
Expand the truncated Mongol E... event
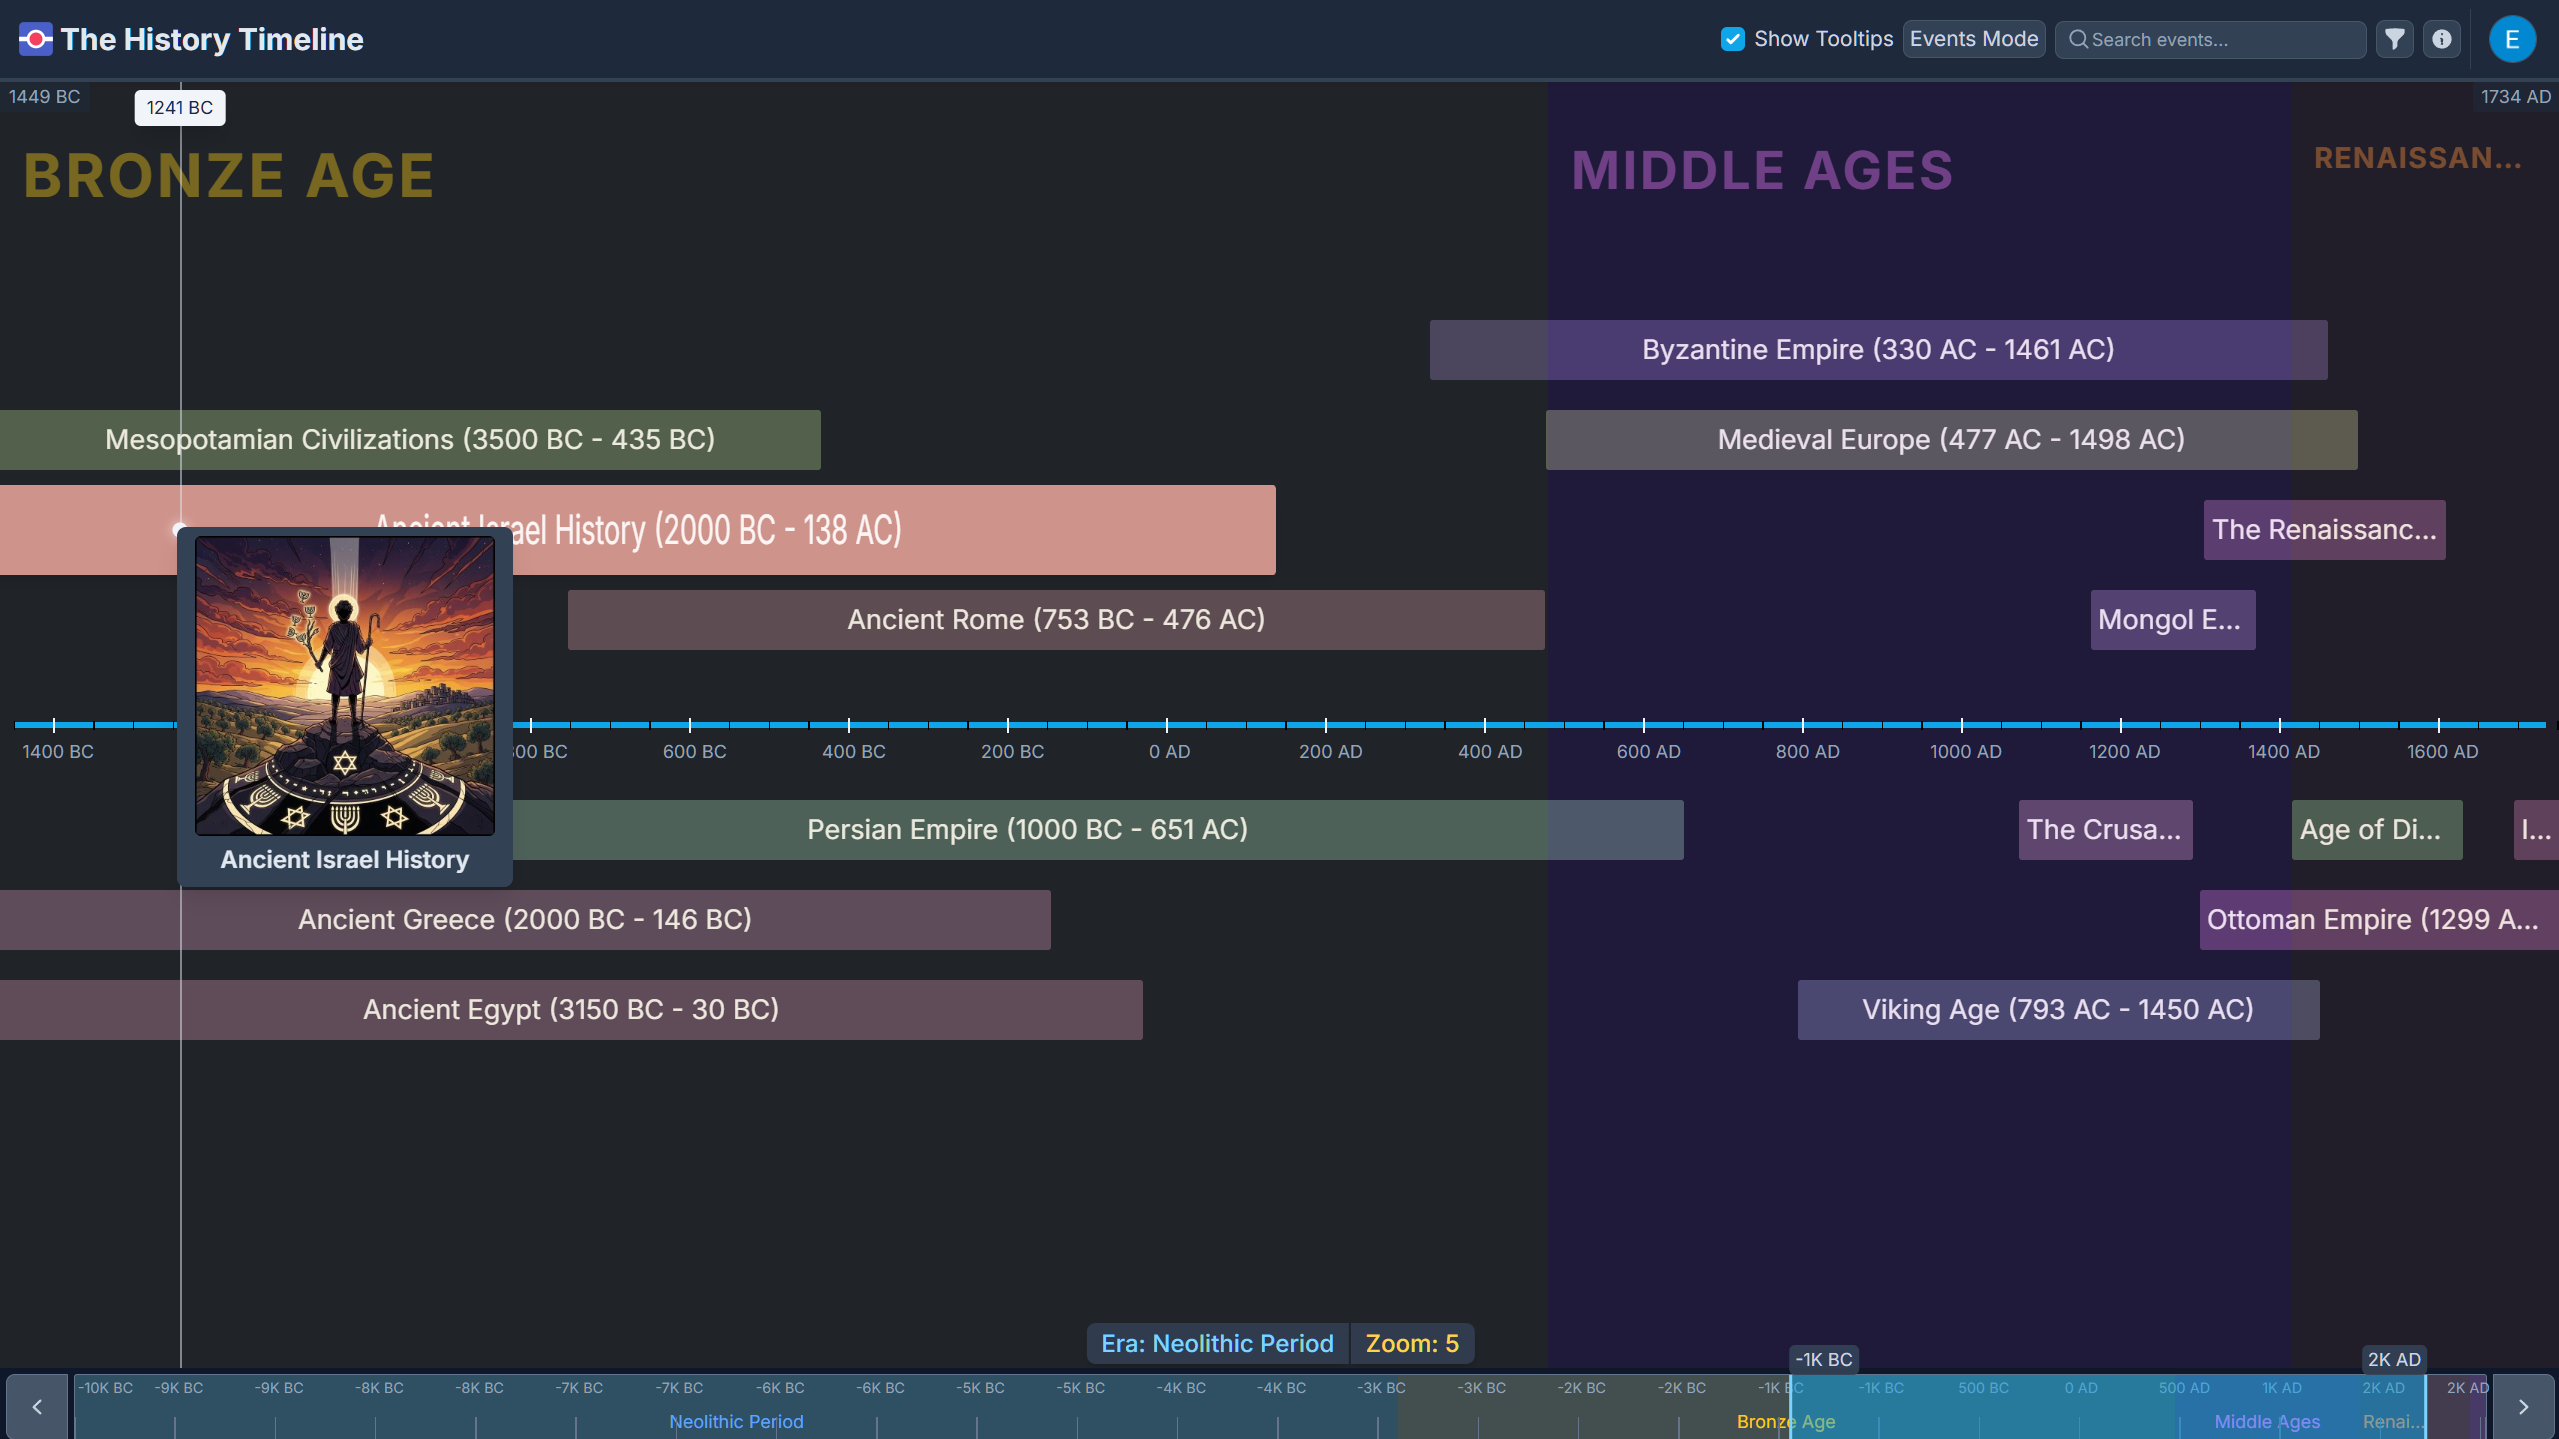(2170, 619)
